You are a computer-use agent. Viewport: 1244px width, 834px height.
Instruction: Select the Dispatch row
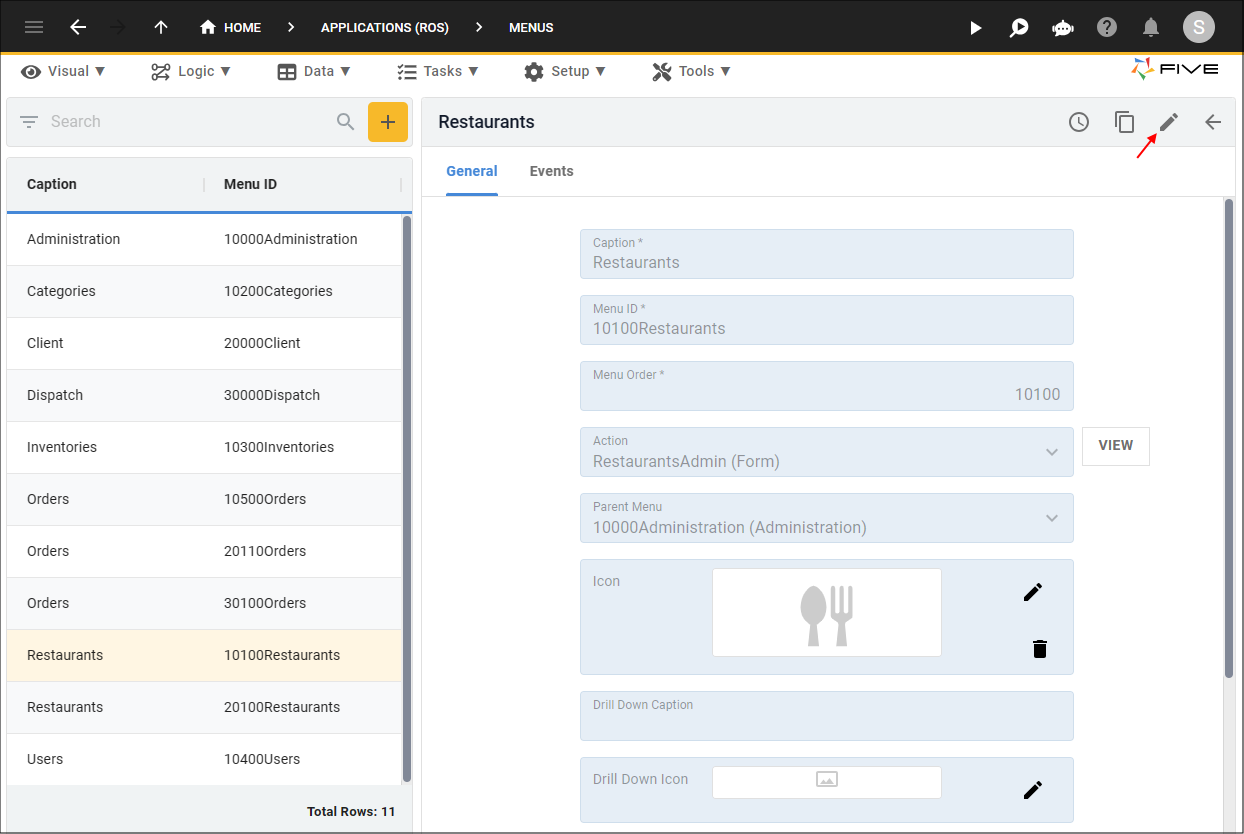[x=204, y=395]
